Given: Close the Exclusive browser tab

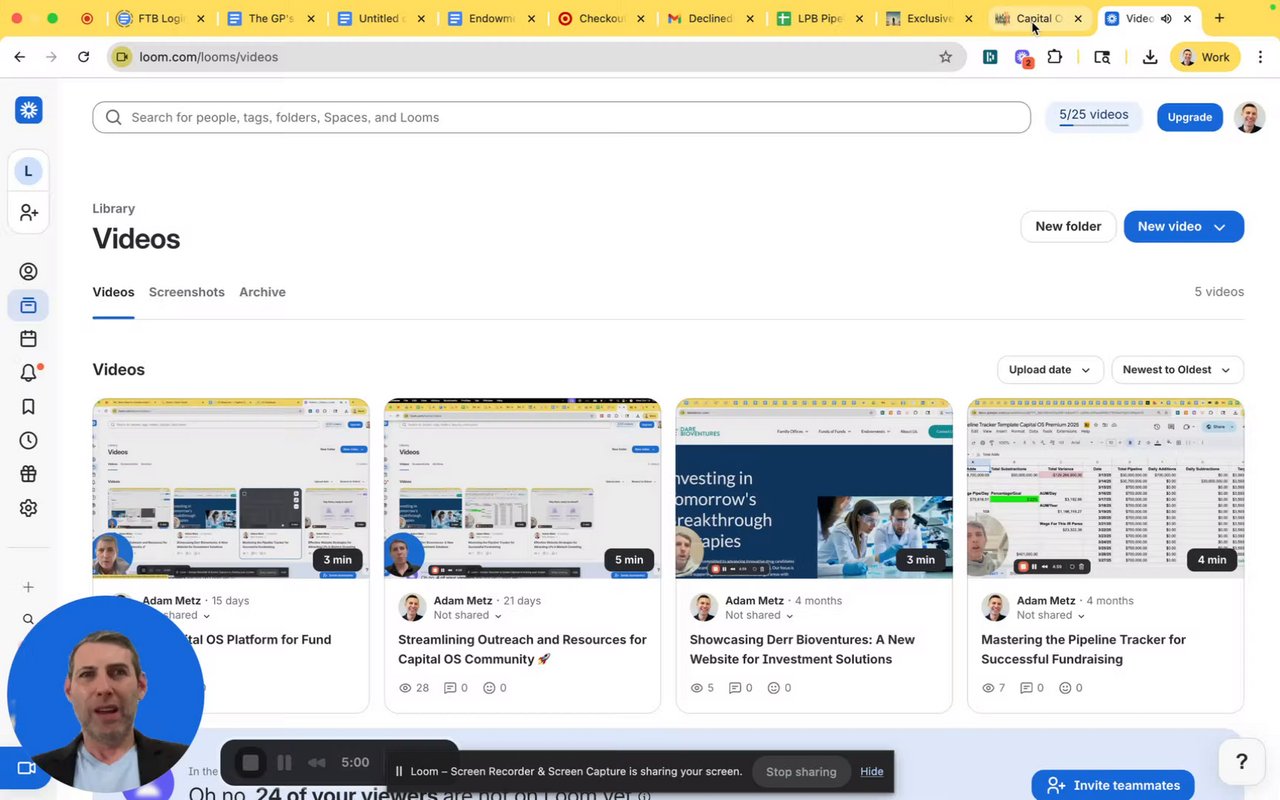Looking at the screenshot, I should tap(968, 18).
